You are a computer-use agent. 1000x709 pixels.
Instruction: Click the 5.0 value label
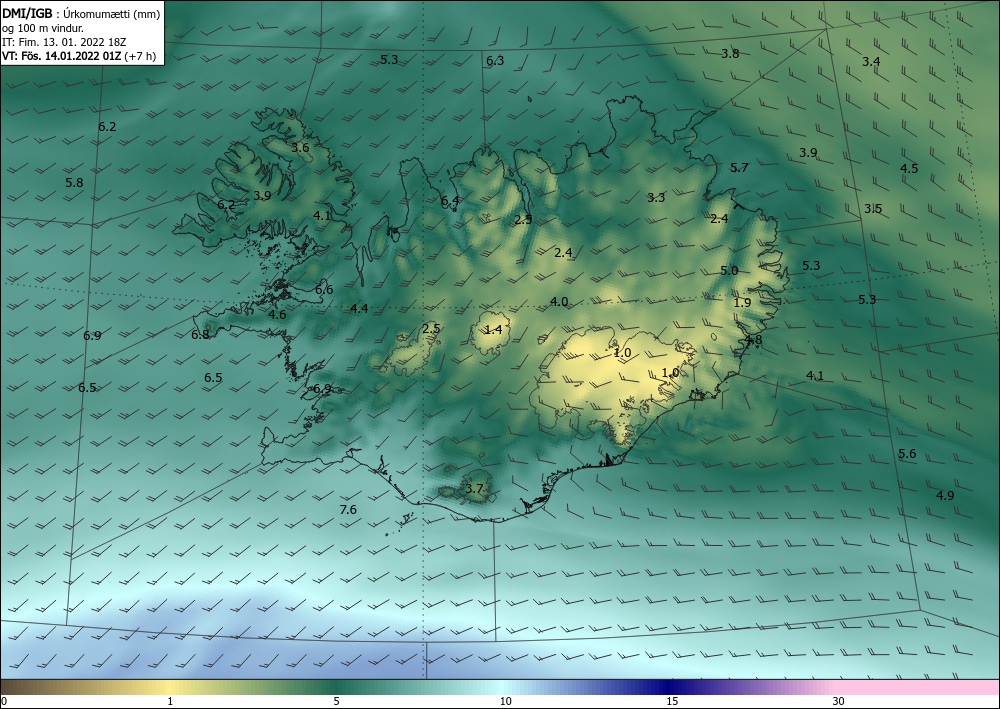point(729,270)
